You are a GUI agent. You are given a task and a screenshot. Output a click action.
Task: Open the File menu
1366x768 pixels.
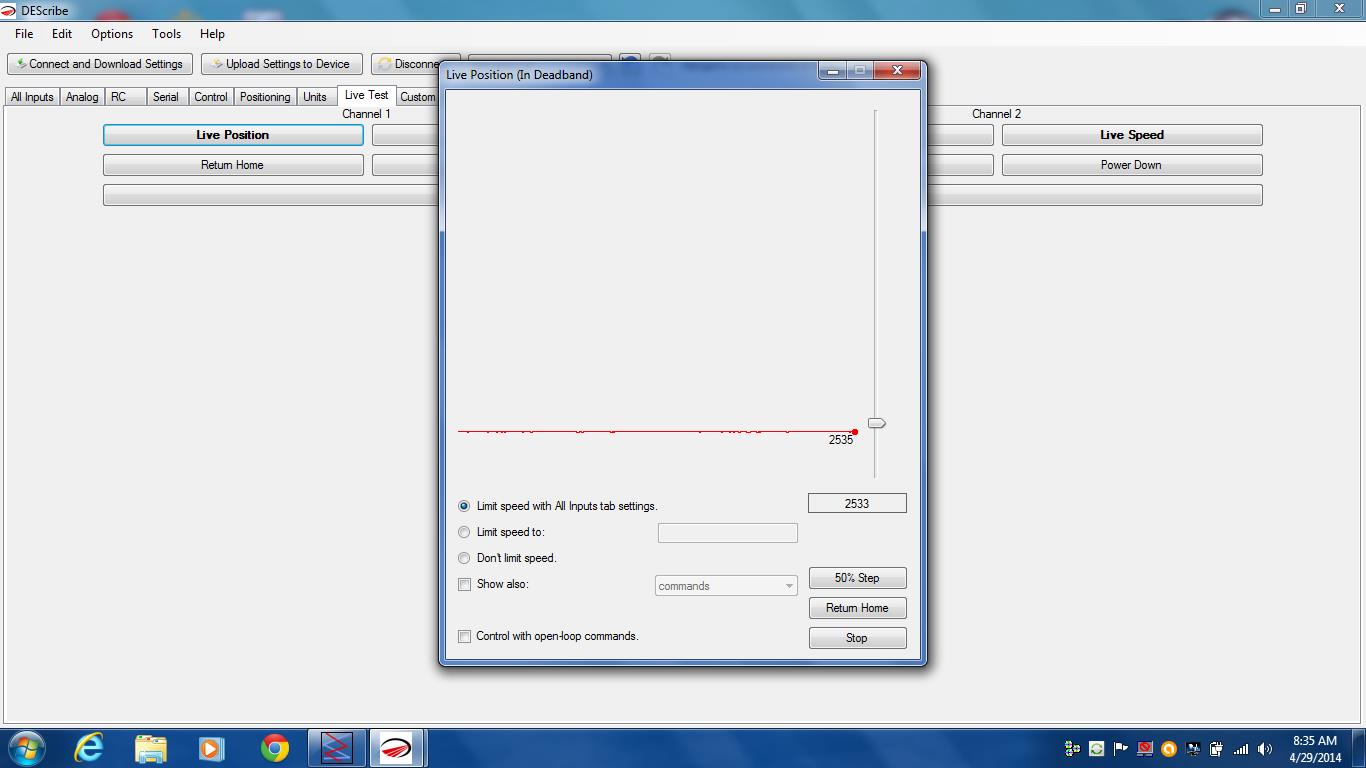click(x=24, y=34)
